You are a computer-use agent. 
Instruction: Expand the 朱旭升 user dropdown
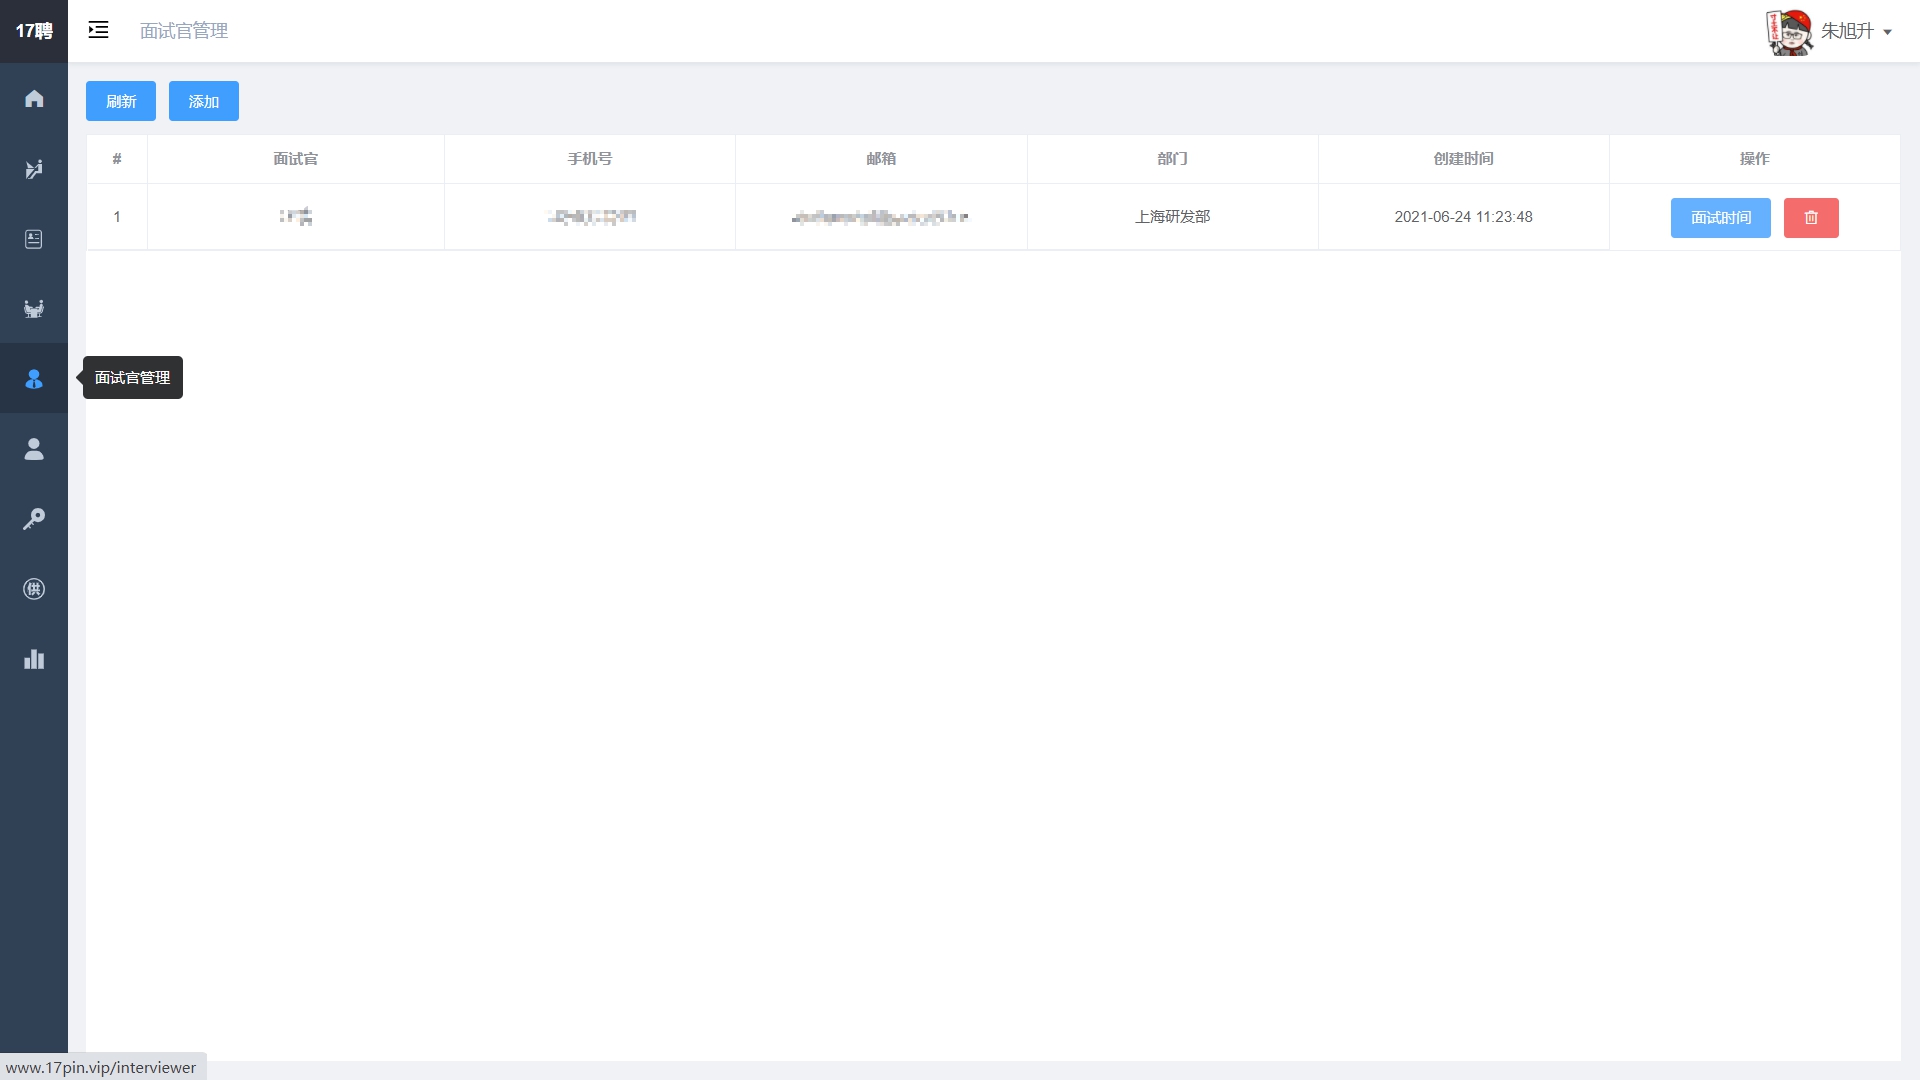tap(1856, 31)
